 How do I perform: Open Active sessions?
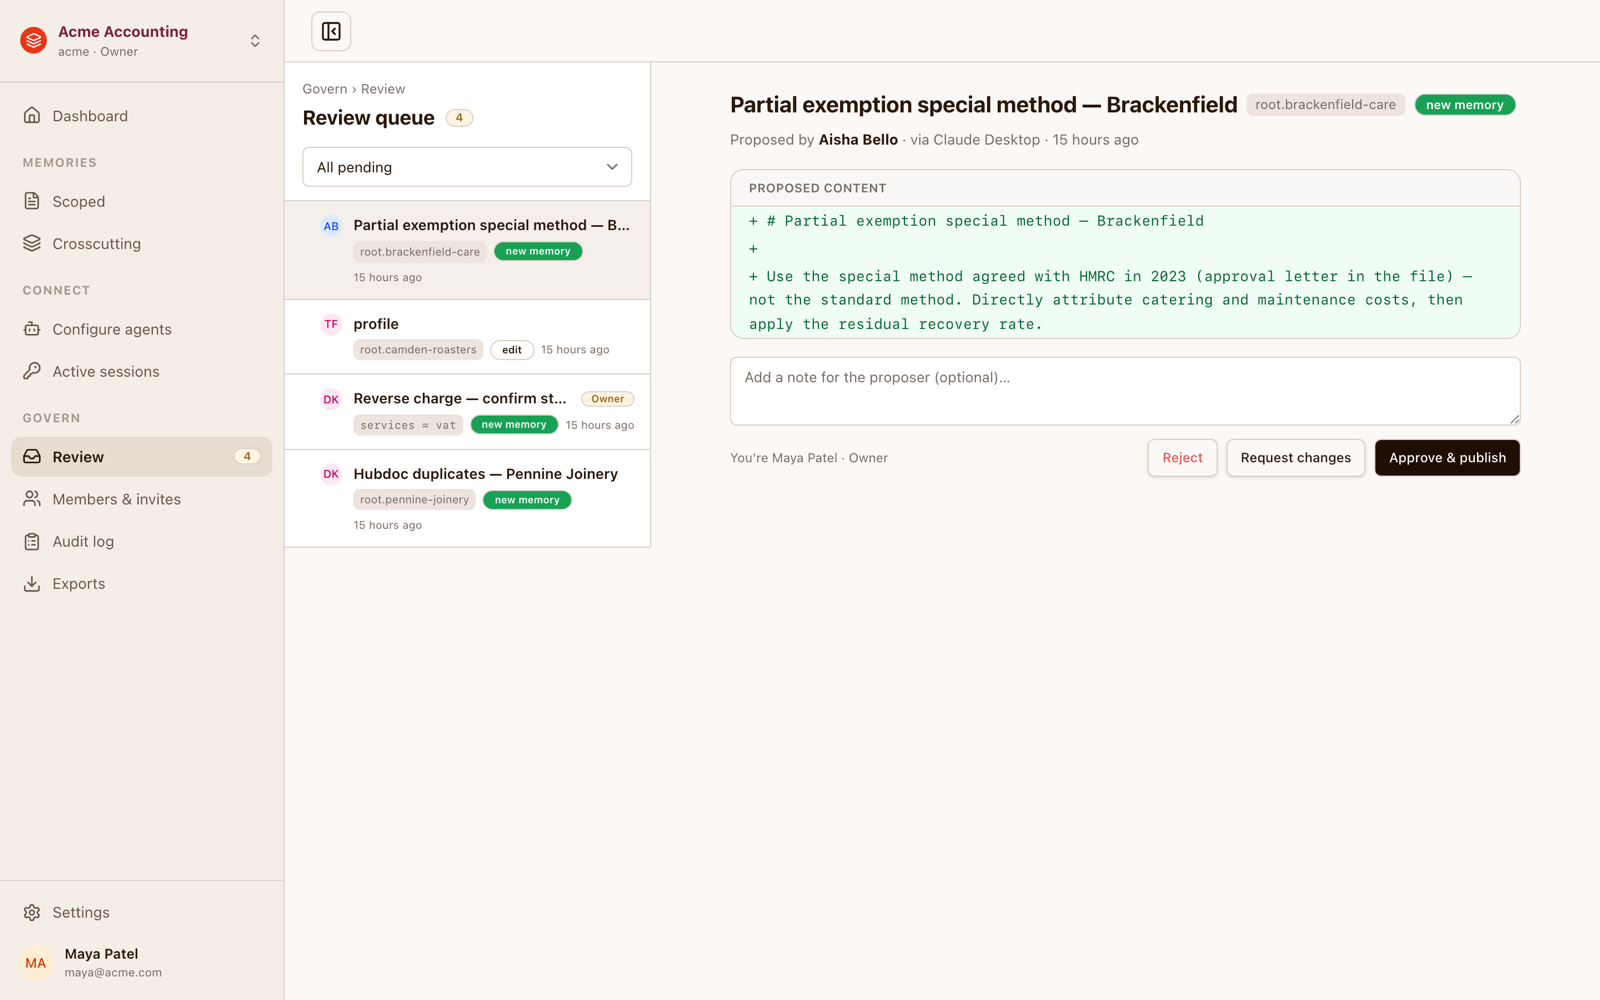pyautogui.click(x=142, y=372)
